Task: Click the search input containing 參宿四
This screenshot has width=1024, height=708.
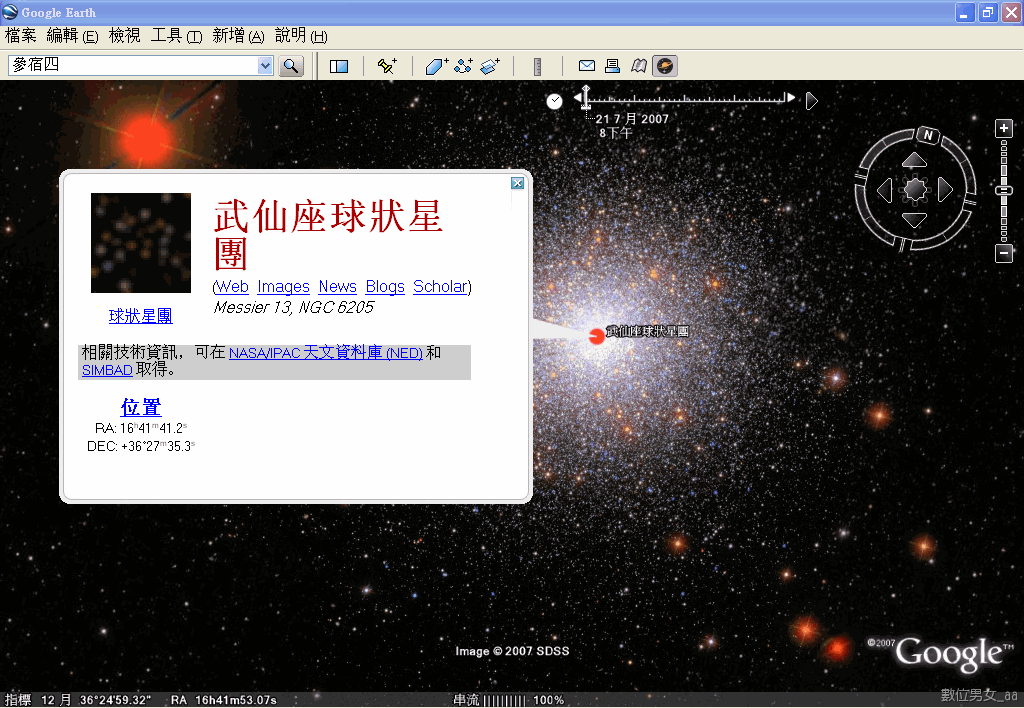Action: click(x=133, y=65)
